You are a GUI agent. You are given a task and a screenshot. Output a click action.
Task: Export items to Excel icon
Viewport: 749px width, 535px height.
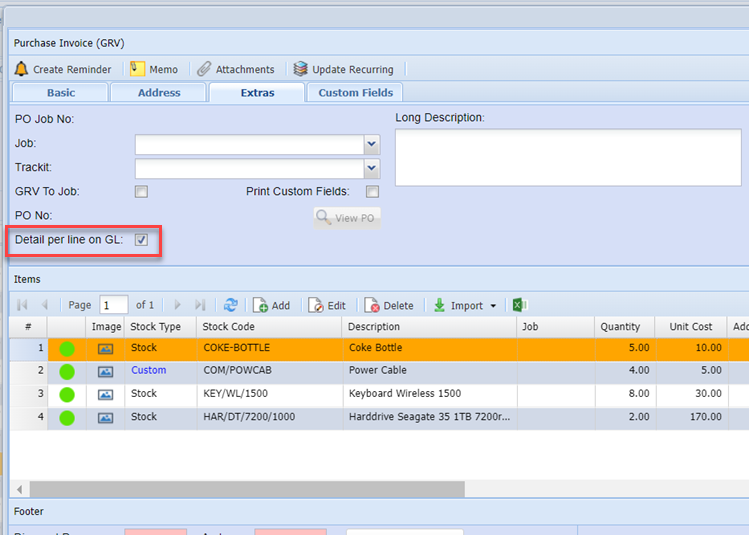click(x=520, y=305)
